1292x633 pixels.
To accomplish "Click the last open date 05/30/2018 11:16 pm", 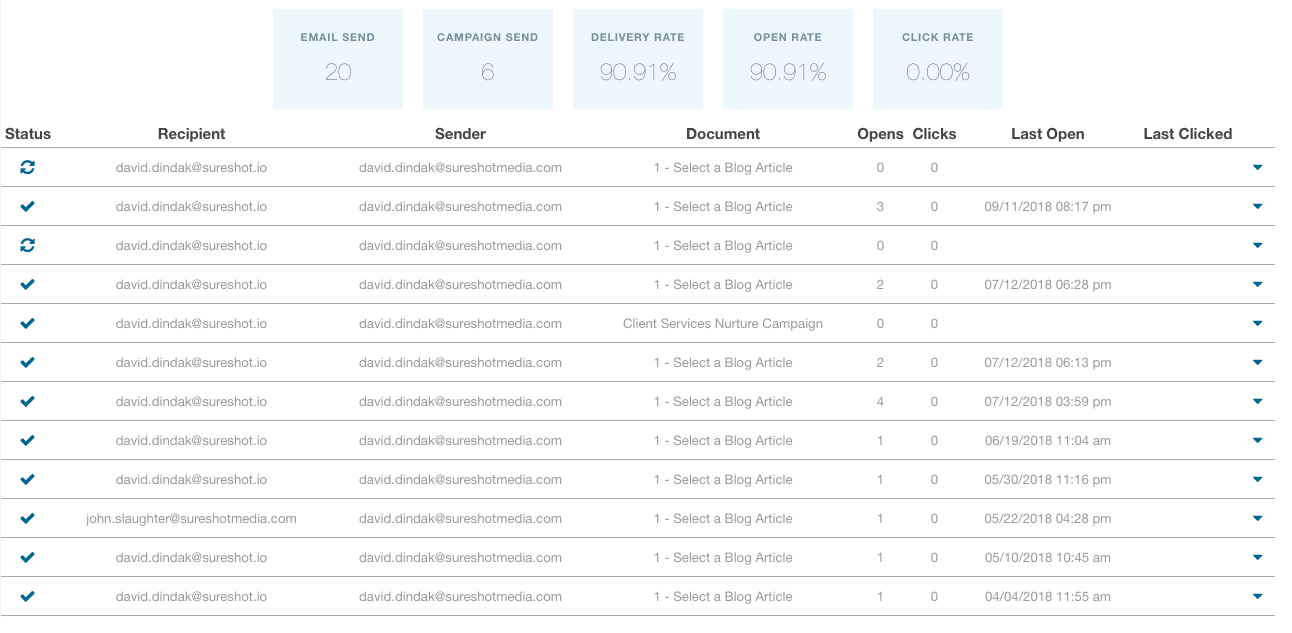I will (x=1048, y=480).
